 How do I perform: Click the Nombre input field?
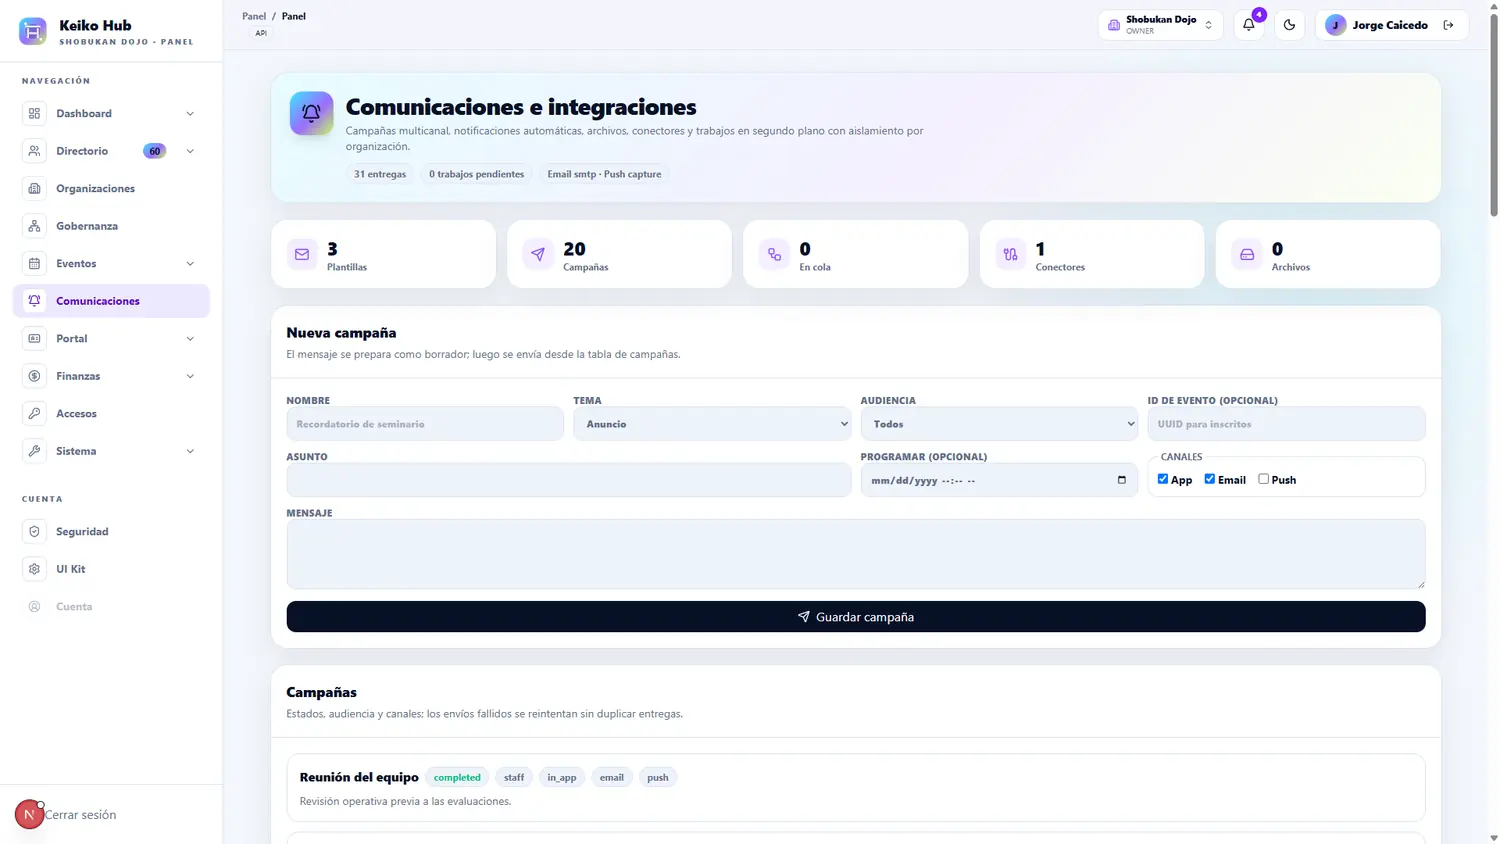pyautogui.click(x=425, y=424)
